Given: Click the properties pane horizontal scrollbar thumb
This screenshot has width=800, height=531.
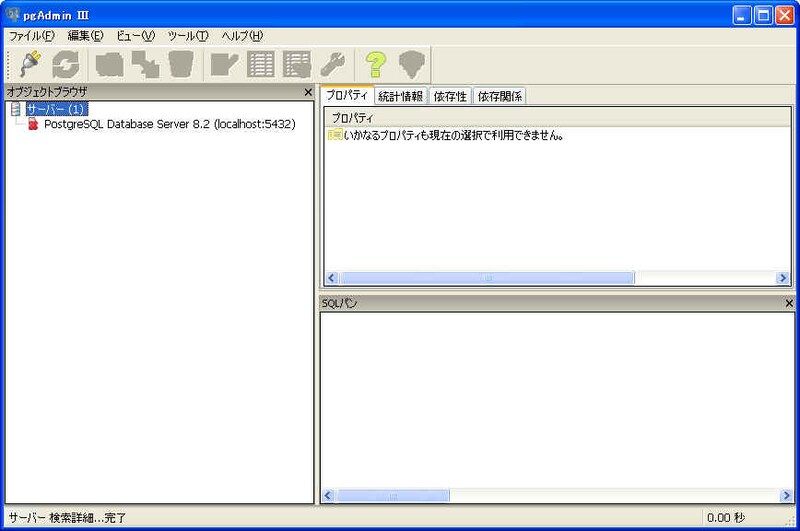Looking at the screenshot, I should coord(487,277).
